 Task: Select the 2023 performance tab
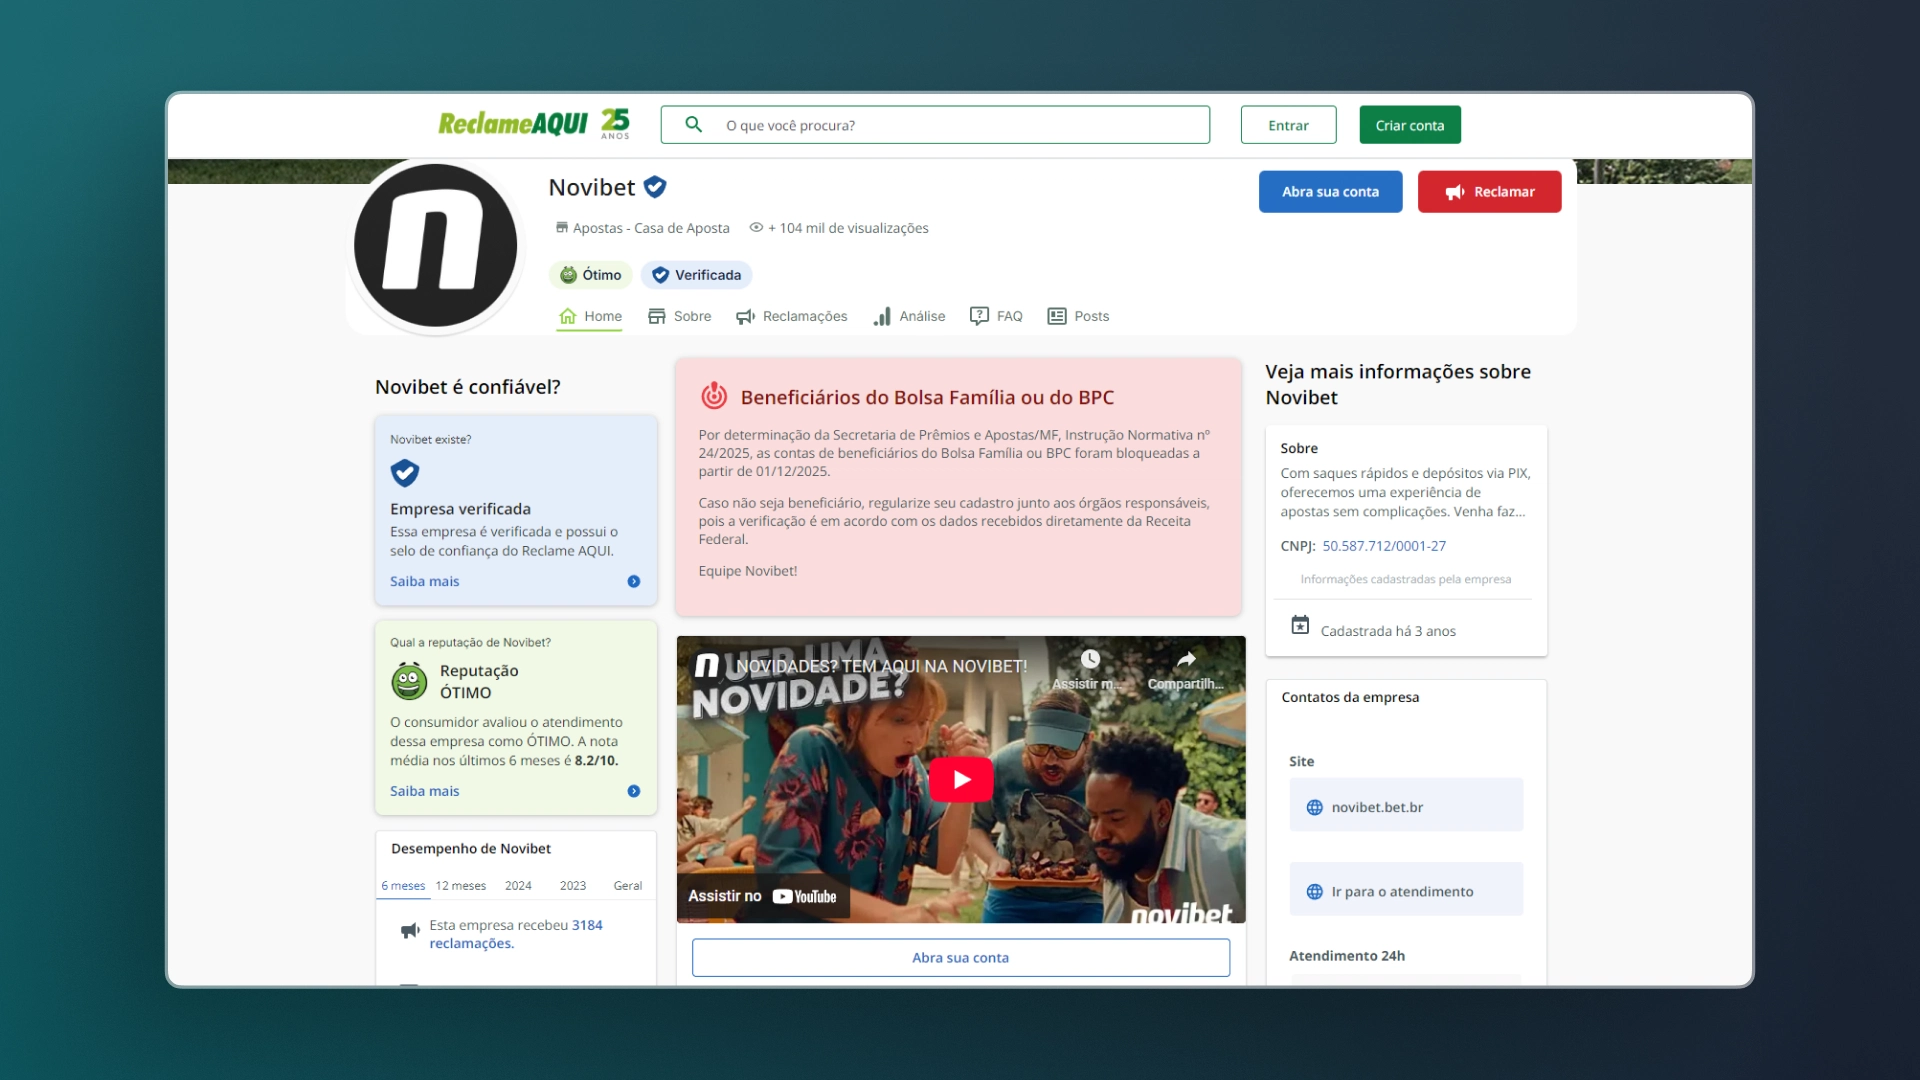pyautogui.click(x=573, y=886)
